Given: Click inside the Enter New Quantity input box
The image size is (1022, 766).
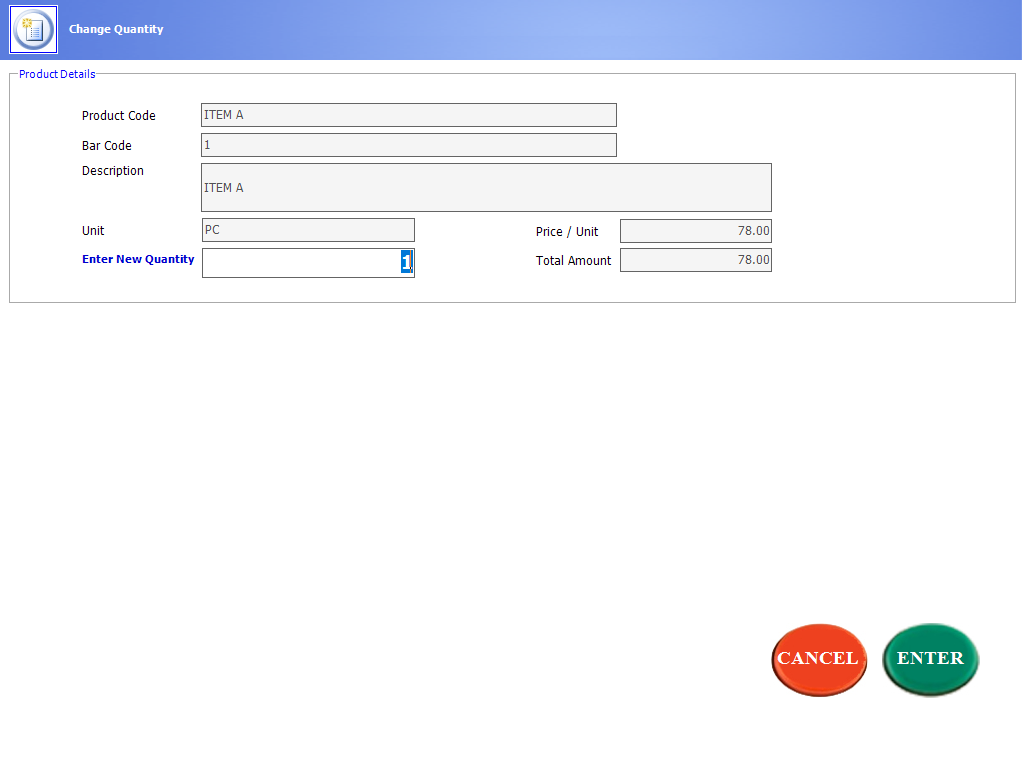Looking at the screenshot, I should [300, 262].
